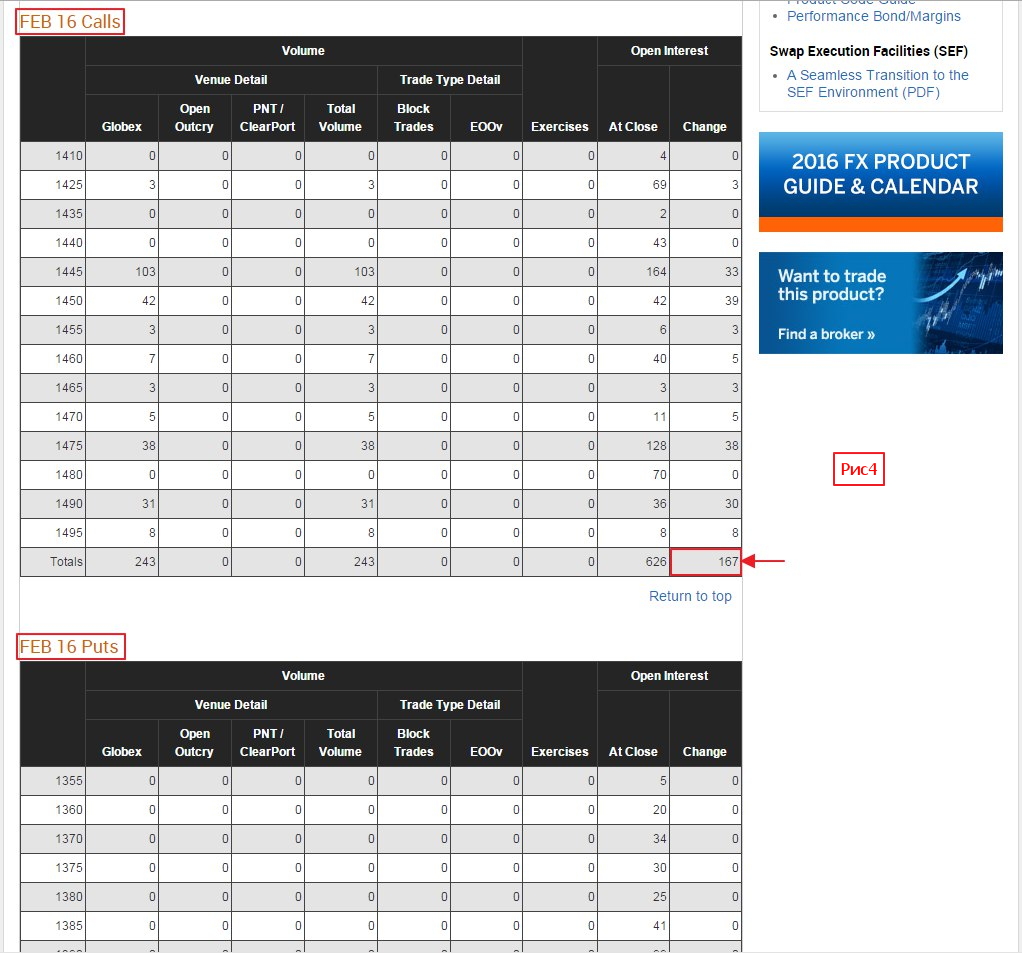Image resolution: width=1022 pixels, height=953 pixels.
Task: Select strike 1465 in the Calls table
Action: 69,388
